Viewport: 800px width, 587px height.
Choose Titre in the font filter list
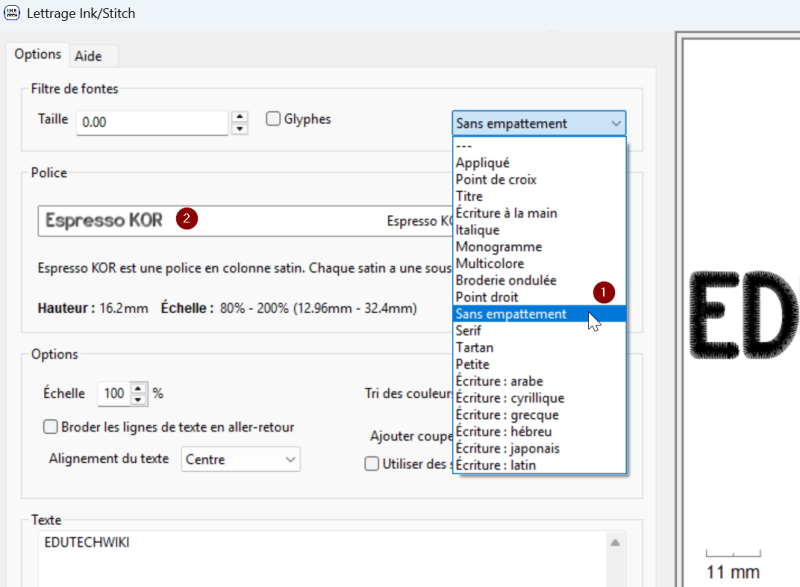click(x=539, y=196)
